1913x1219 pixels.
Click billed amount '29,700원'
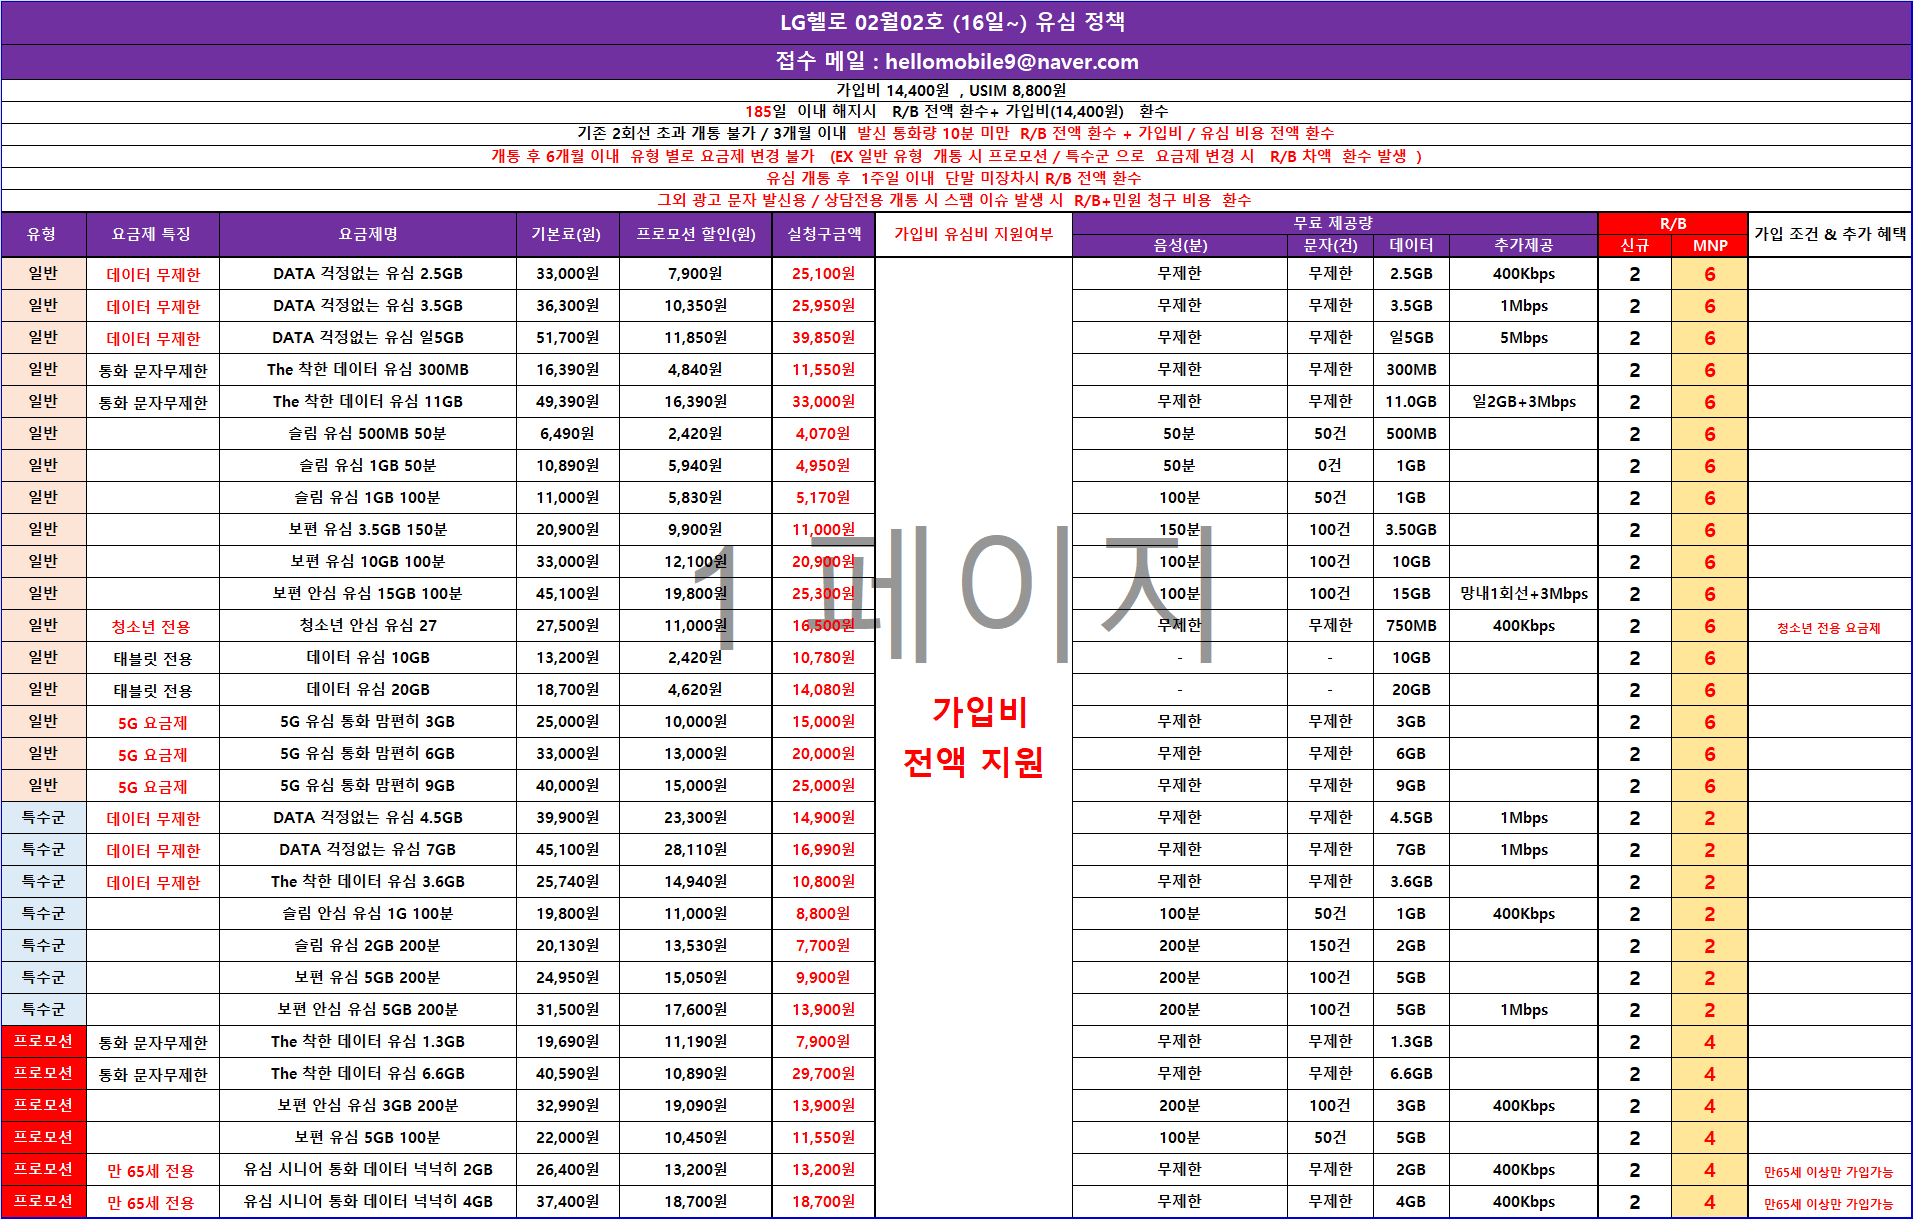click(x=823, y=1073)
